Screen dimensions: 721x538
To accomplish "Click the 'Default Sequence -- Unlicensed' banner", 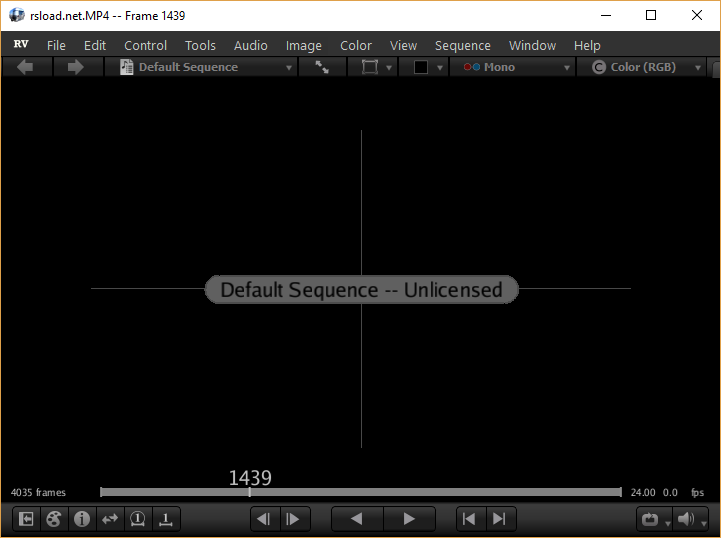I will pyautogui.click(x=361, y=290).
